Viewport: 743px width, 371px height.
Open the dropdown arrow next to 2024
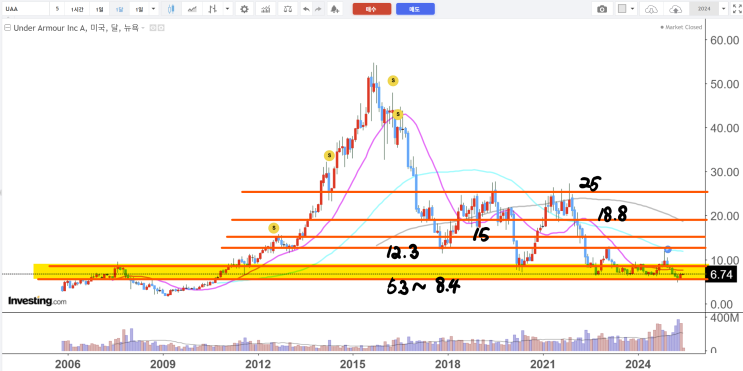(723, 9)
